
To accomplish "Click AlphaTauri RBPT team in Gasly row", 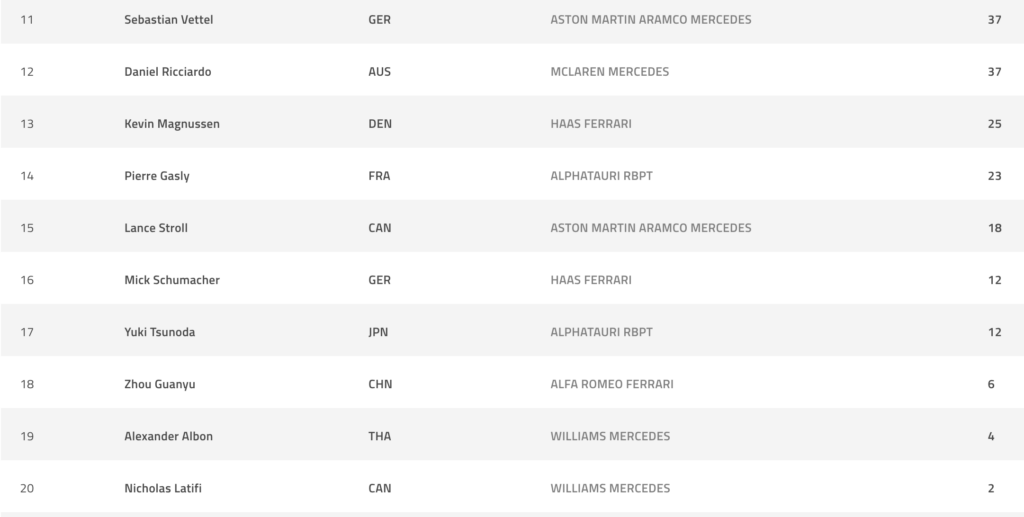I will (601, 176).
